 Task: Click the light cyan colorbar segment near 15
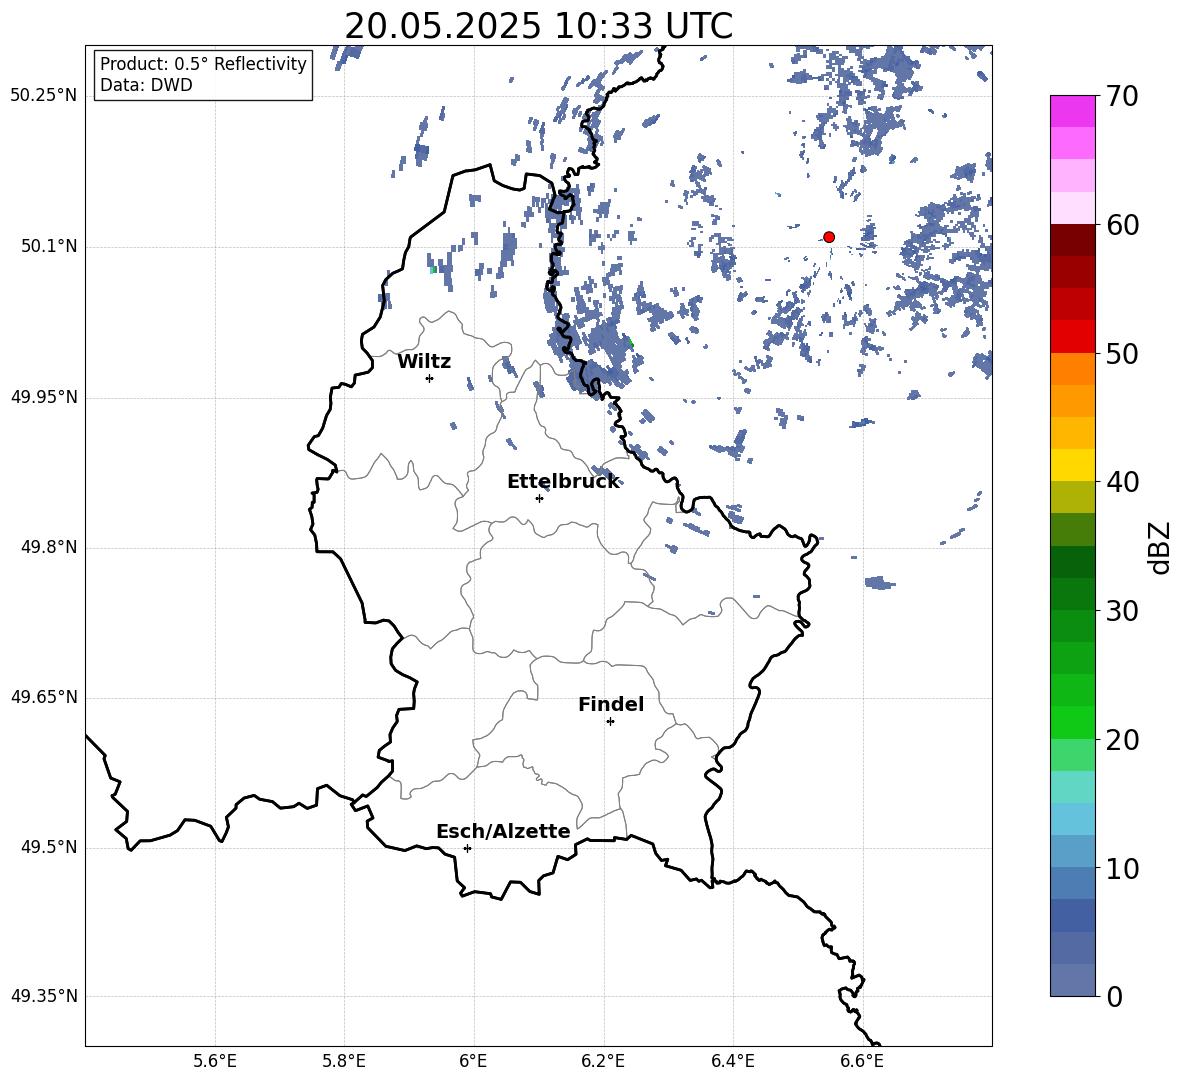click(1073, 787)
